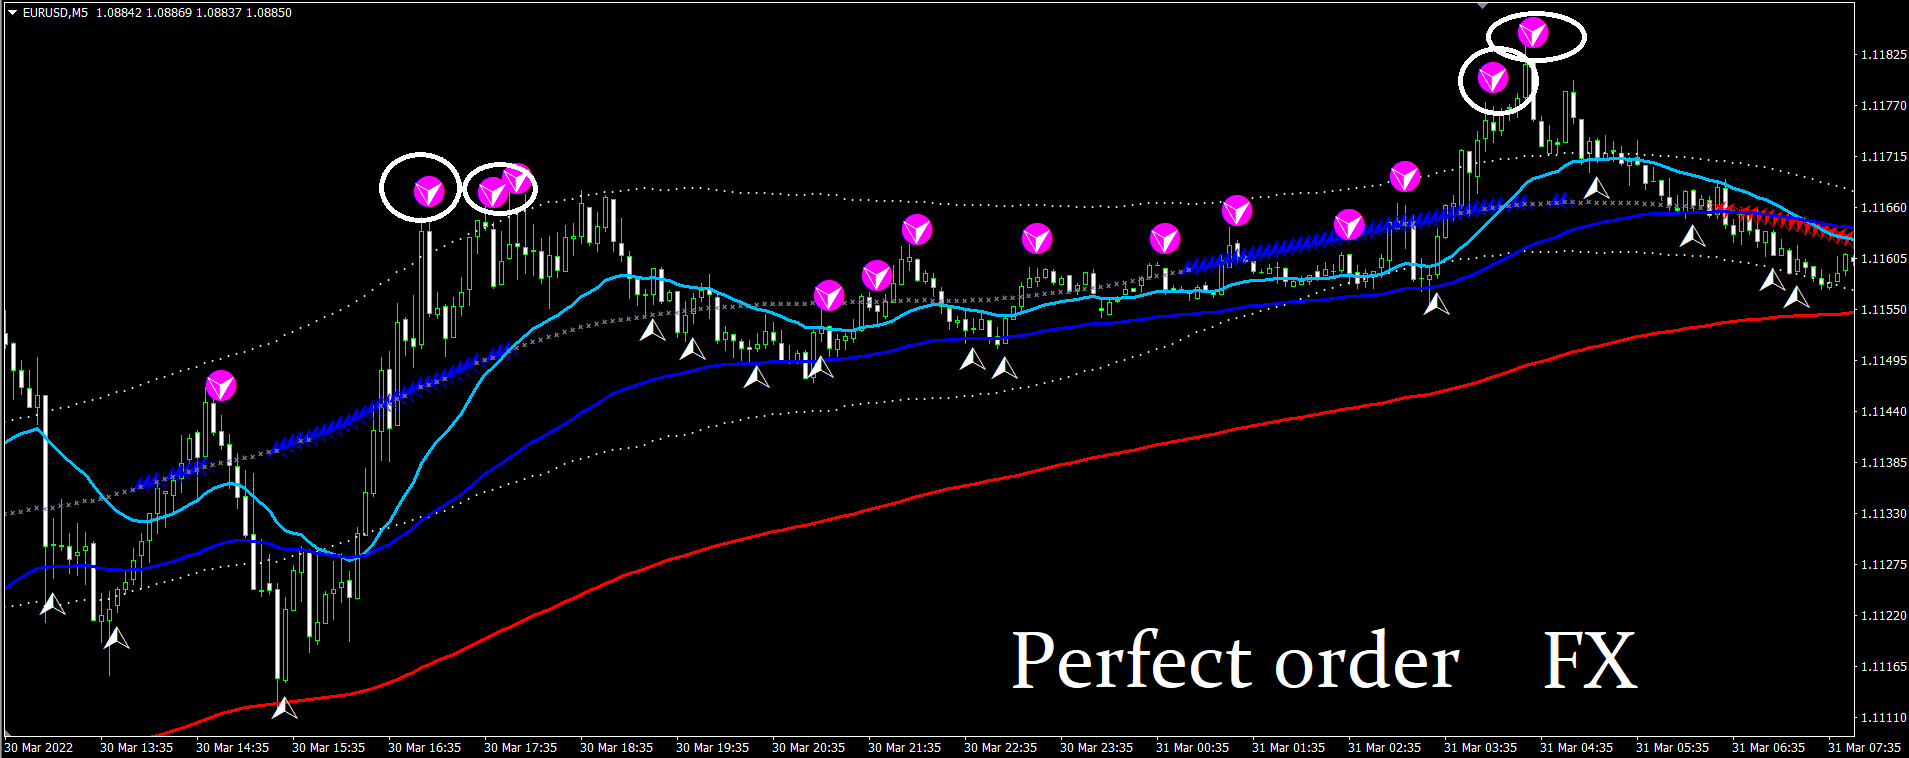Viewport: 1909px width, 758px height.
Task: Open the chart dropdown triangle beside EURUSD,M5
Action: tap(12, 13)
